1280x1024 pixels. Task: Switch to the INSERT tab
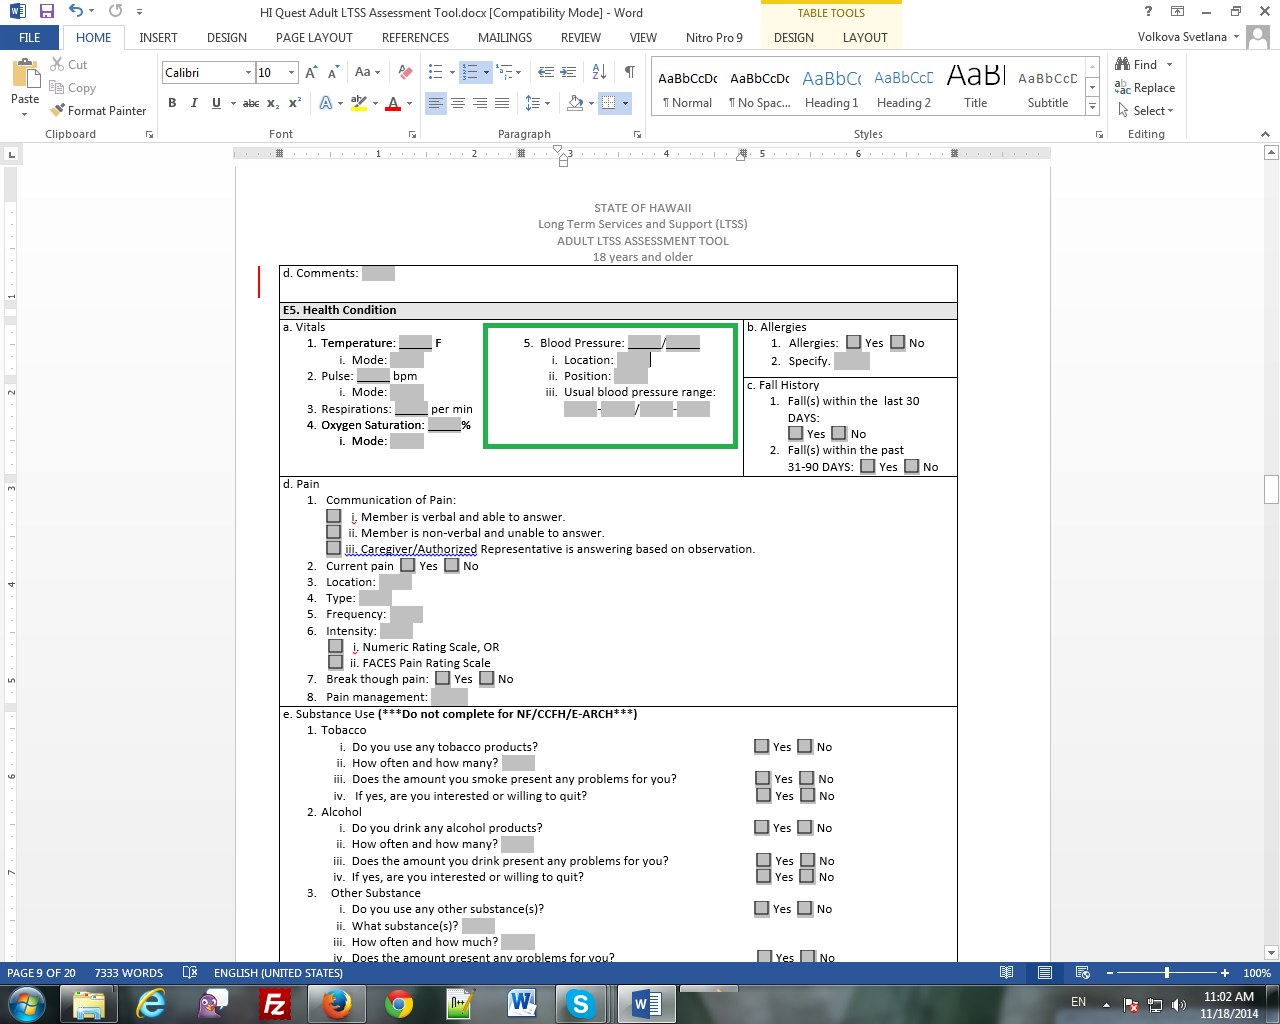pyautogui.click(x=158, y=38)
